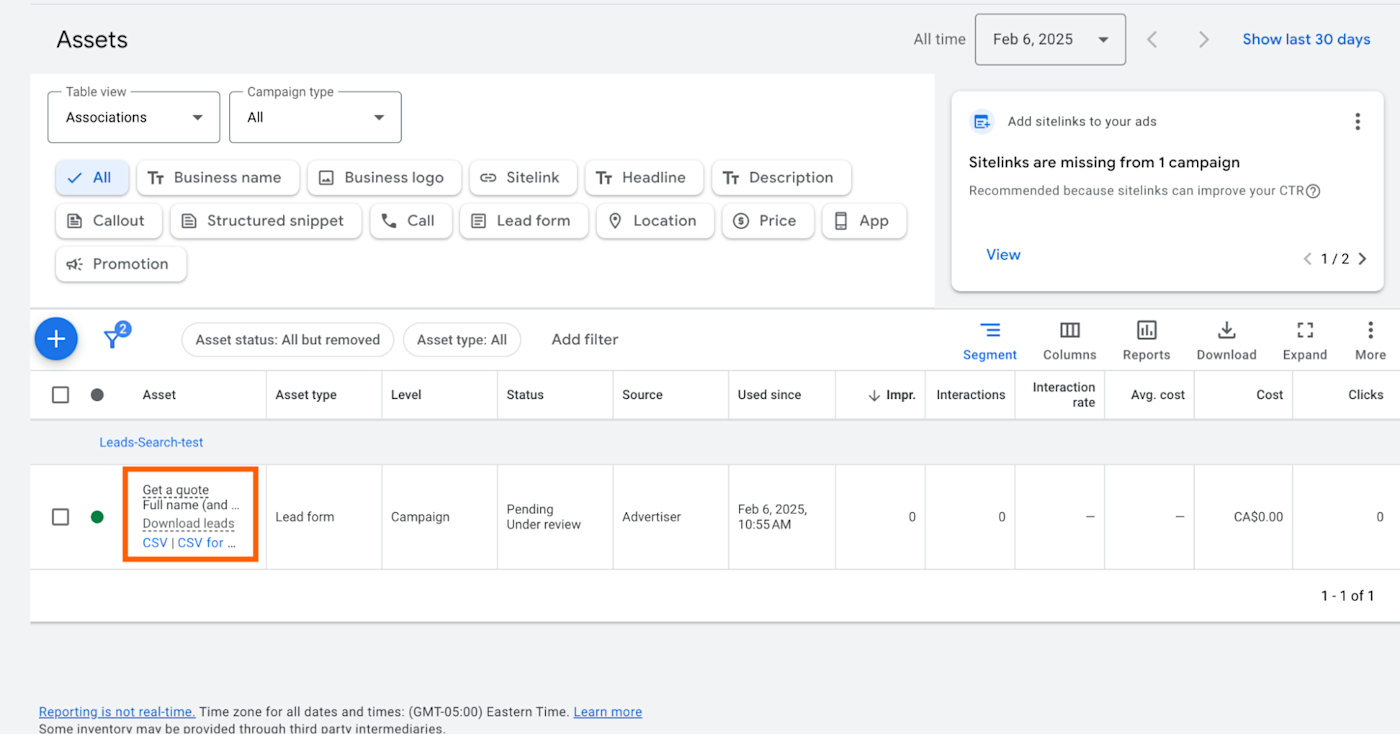Open the Table view dropdown
This screenshot has width=1400, height=734.
pos(134,118)
